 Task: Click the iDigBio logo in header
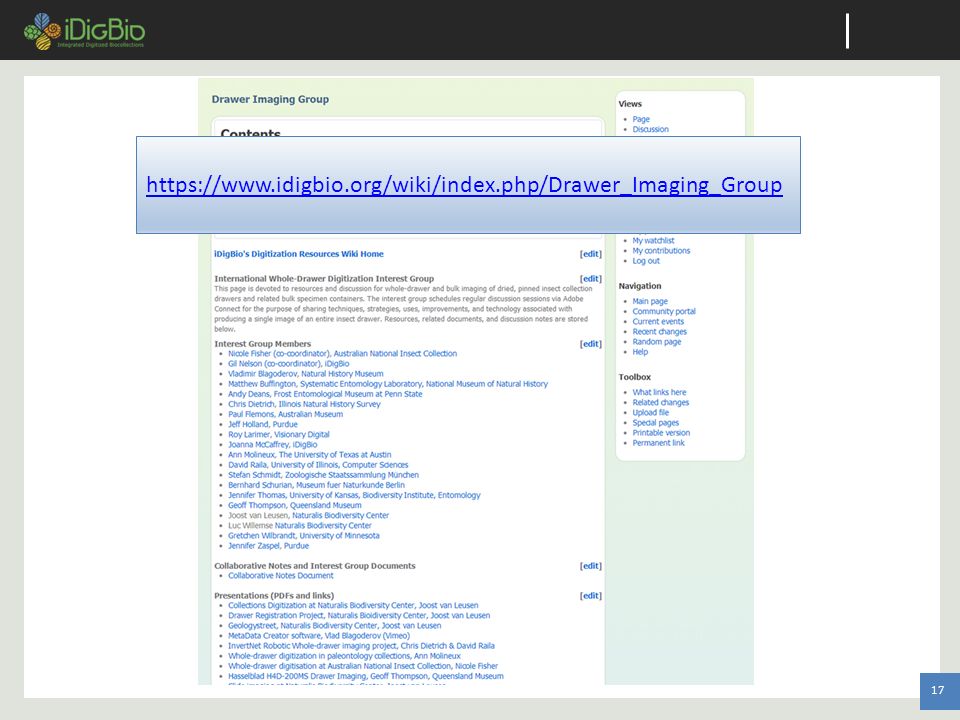point(84,31)
